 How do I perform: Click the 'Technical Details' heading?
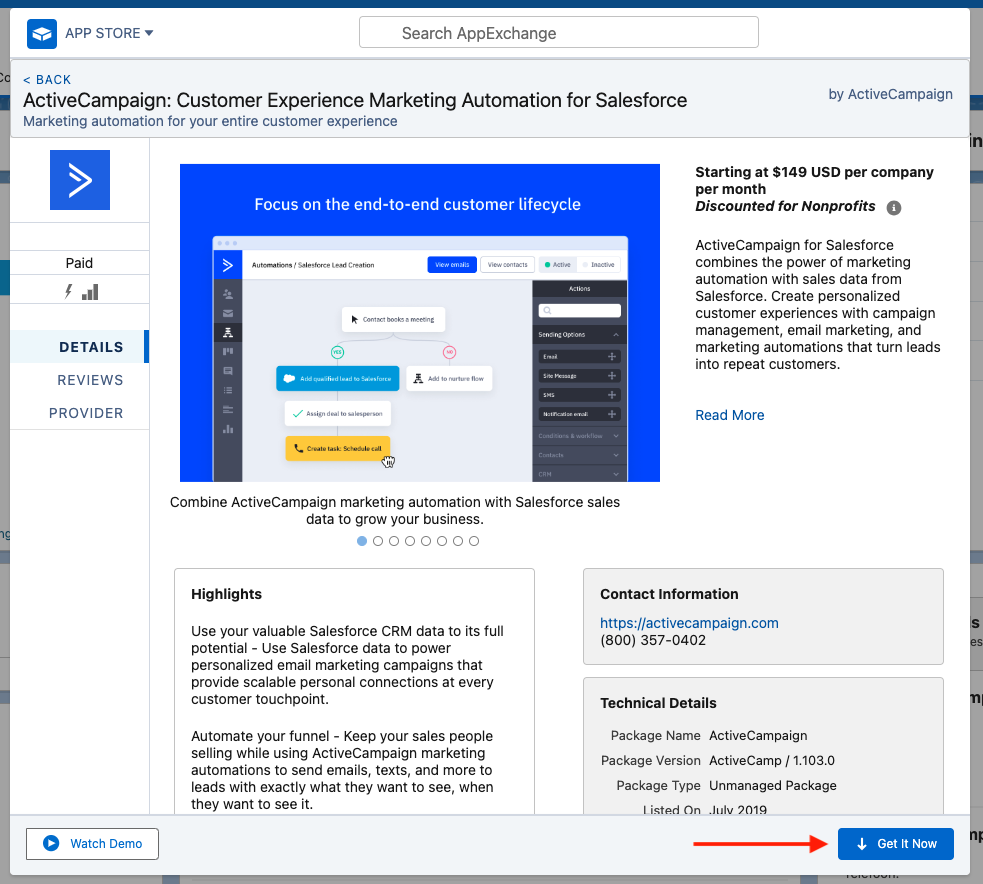pyautogui.click(x=658, y=703)
